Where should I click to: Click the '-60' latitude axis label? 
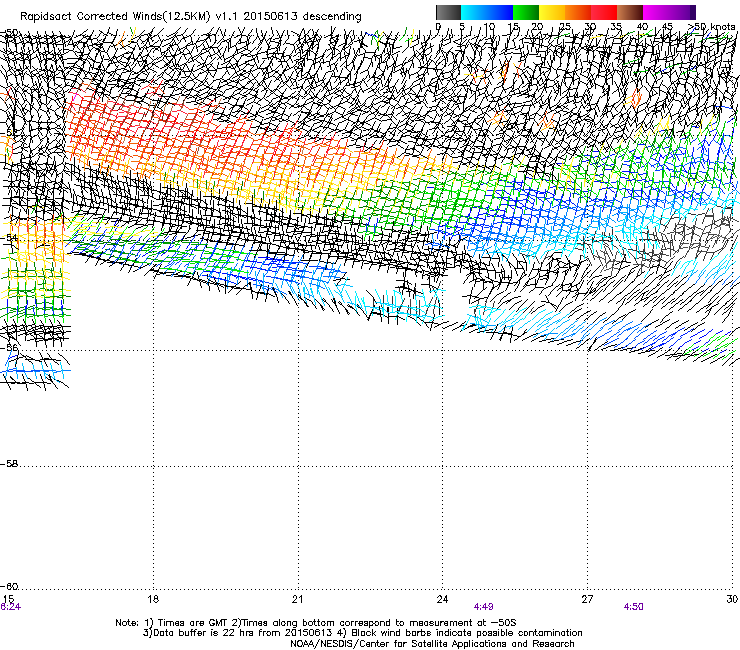[x=8, y=587]
